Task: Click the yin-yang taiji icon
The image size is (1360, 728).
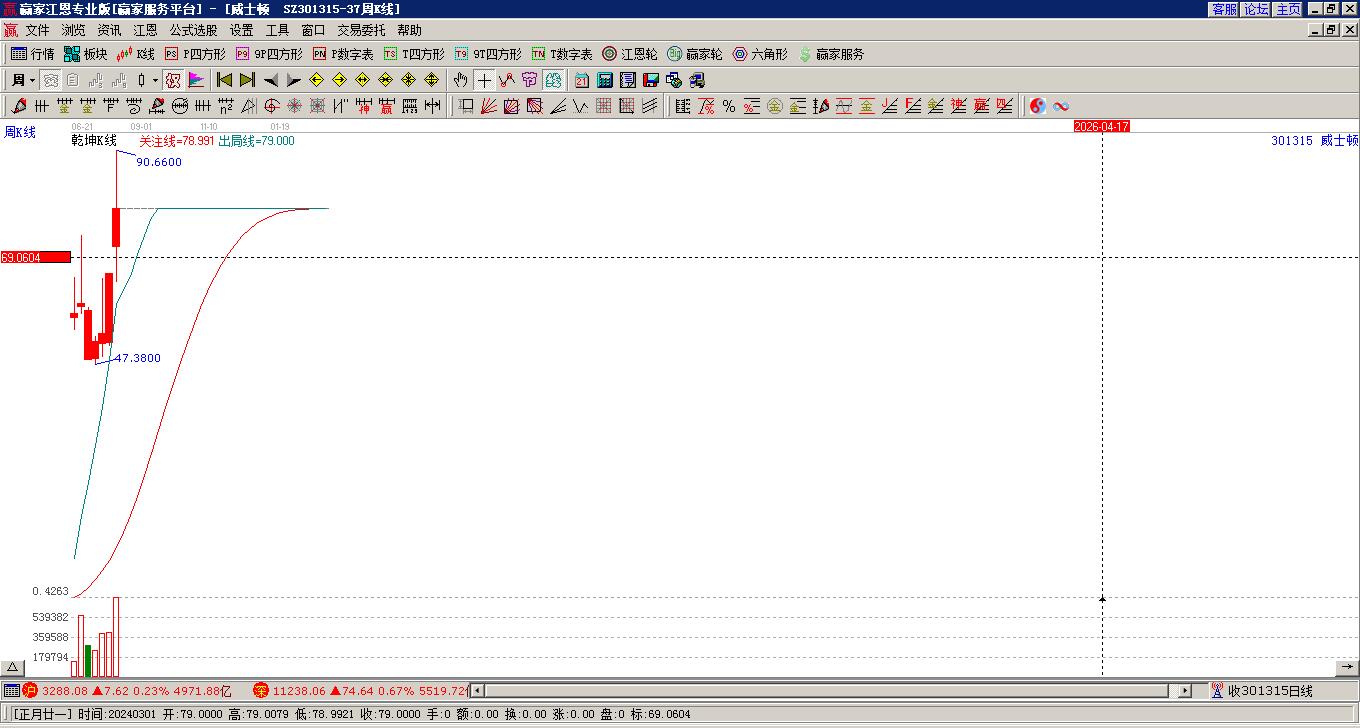Action: pyautogui.click(x=1037, y=106)
